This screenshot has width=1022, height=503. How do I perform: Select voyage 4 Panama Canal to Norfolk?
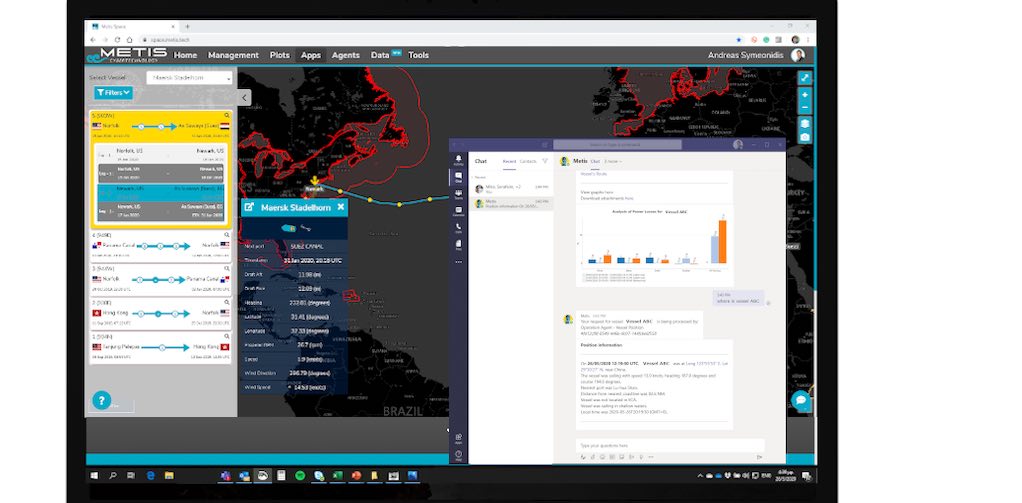[161, 247]
